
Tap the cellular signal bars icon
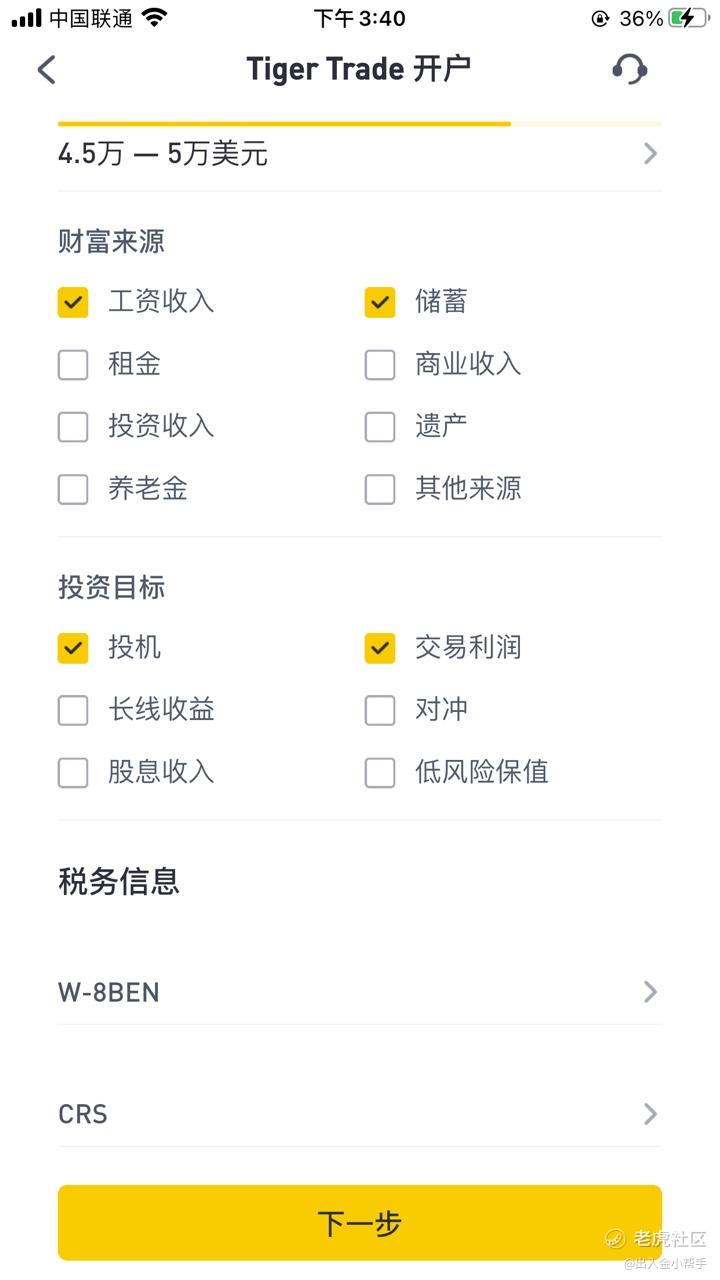pyautogui.click(x=27, y=18)
